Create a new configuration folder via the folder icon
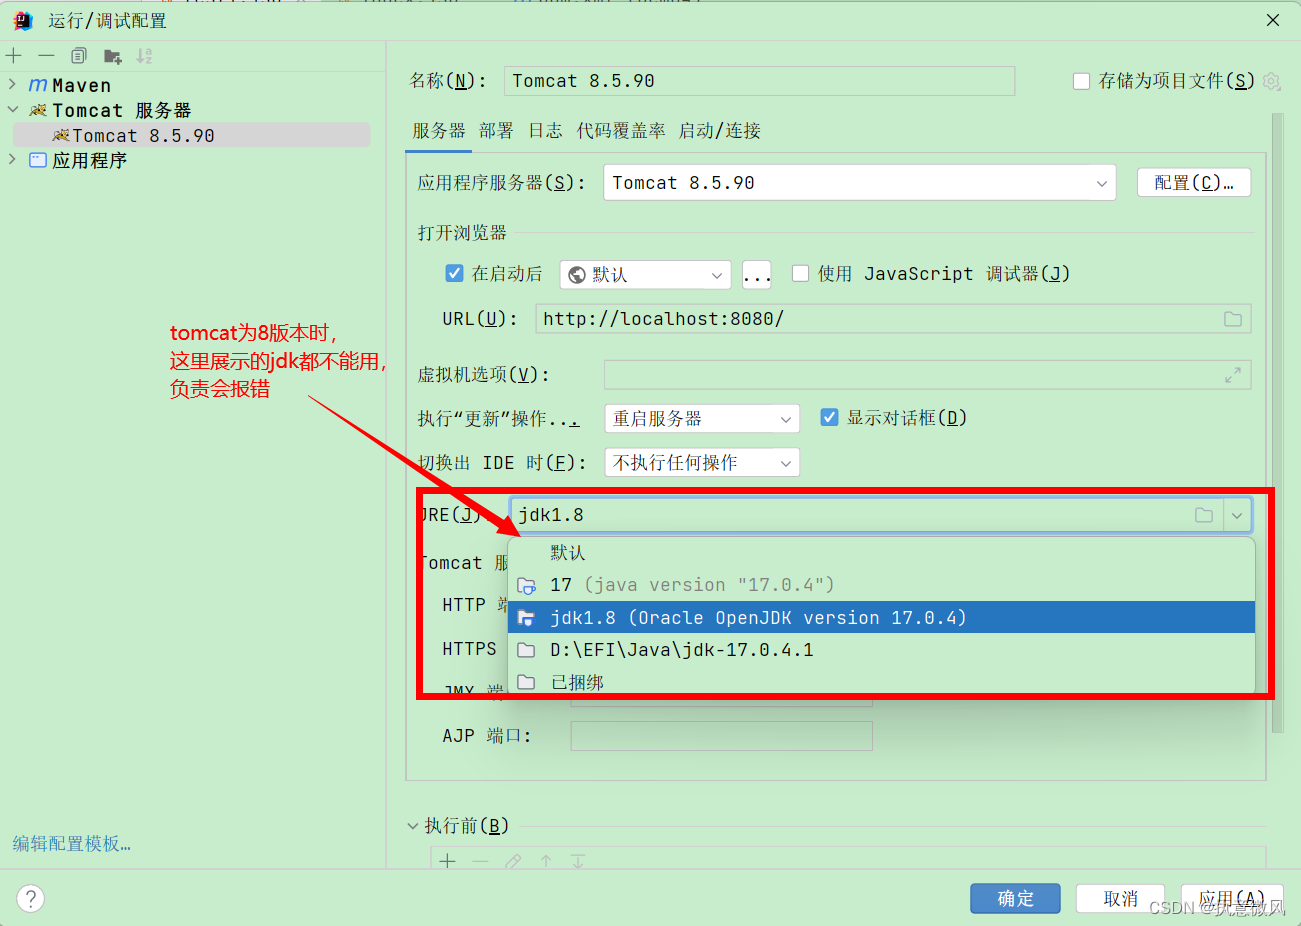The height and width of the screenshot is (926, 1301). tap(113, 55)
